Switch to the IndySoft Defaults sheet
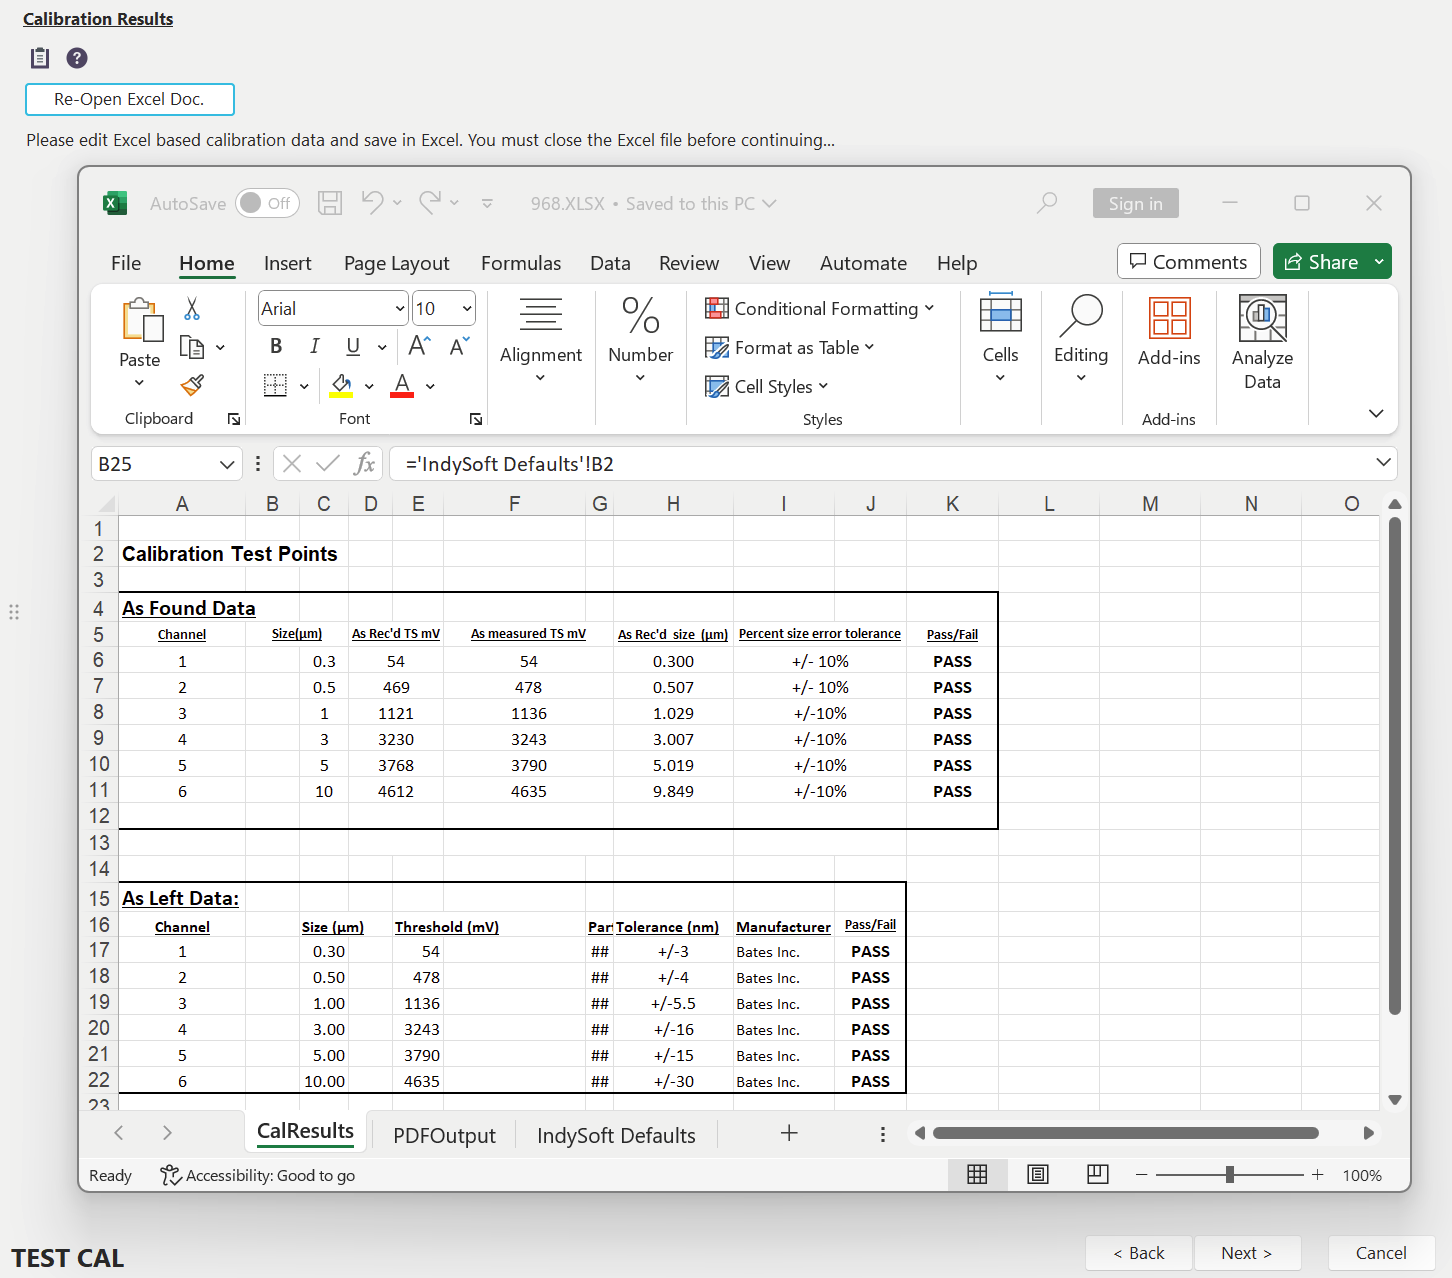The image size is (1452, 1278). (616, 1135)
